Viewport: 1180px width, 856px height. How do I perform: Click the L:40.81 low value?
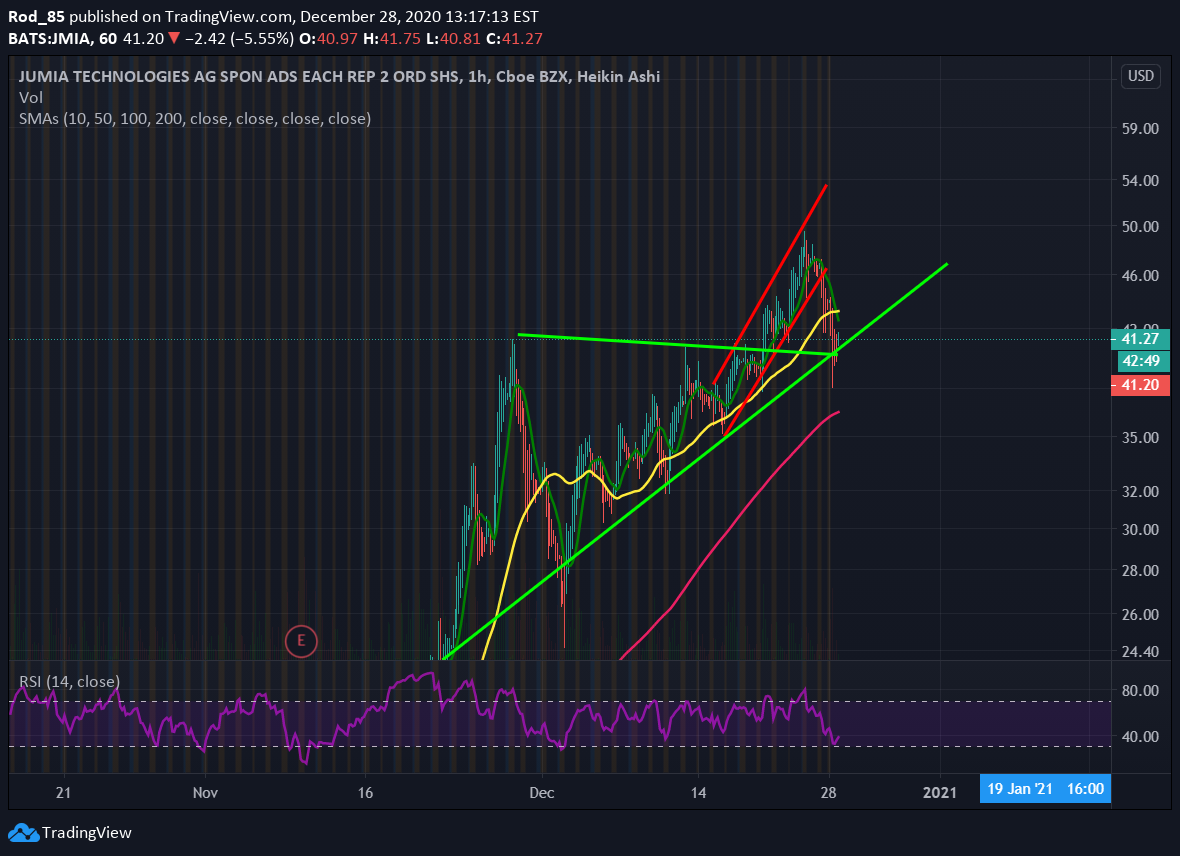click(453, 38)
